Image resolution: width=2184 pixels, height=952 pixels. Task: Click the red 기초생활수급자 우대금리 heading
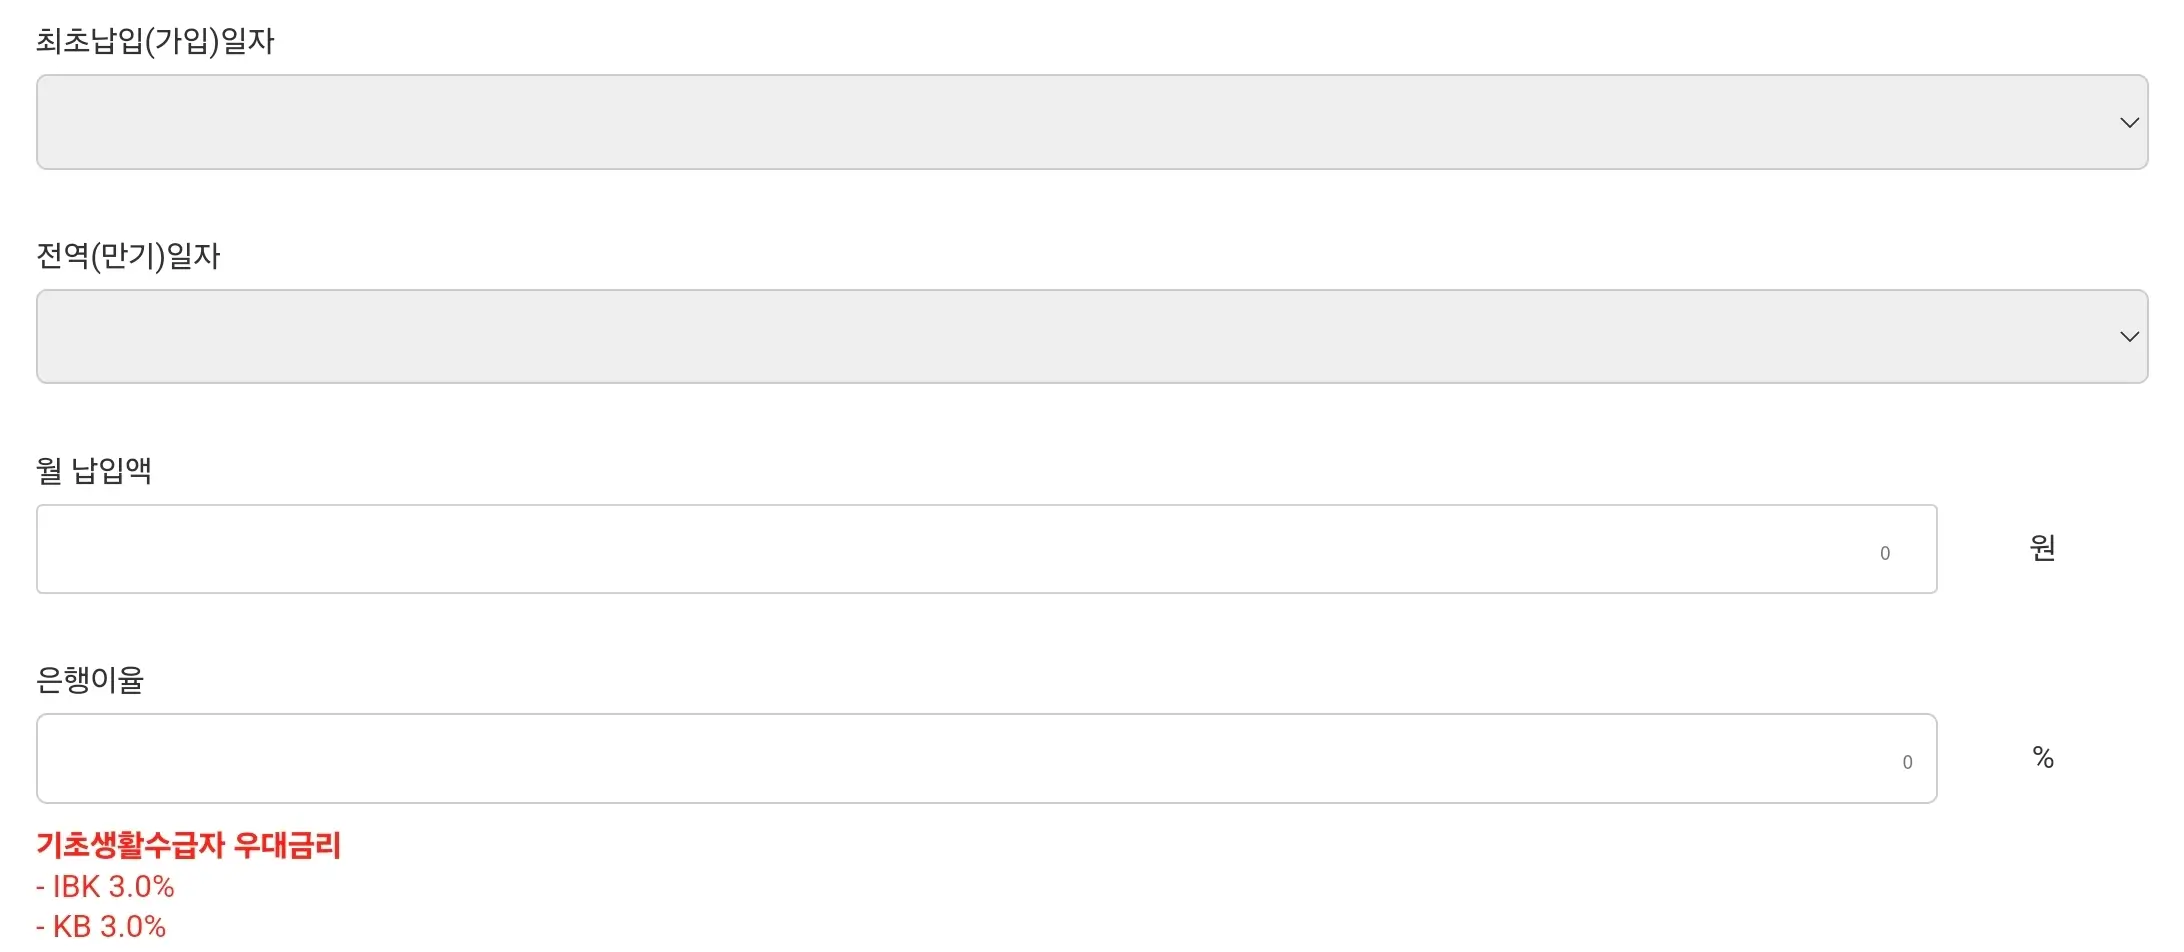pos(189,846)
